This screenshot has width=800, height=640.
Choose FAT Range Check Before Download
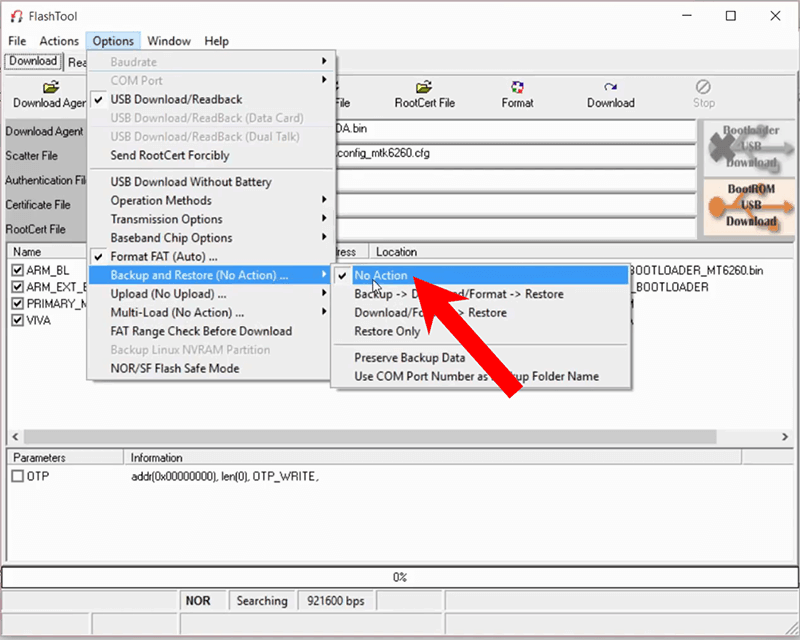coord(210,332)
